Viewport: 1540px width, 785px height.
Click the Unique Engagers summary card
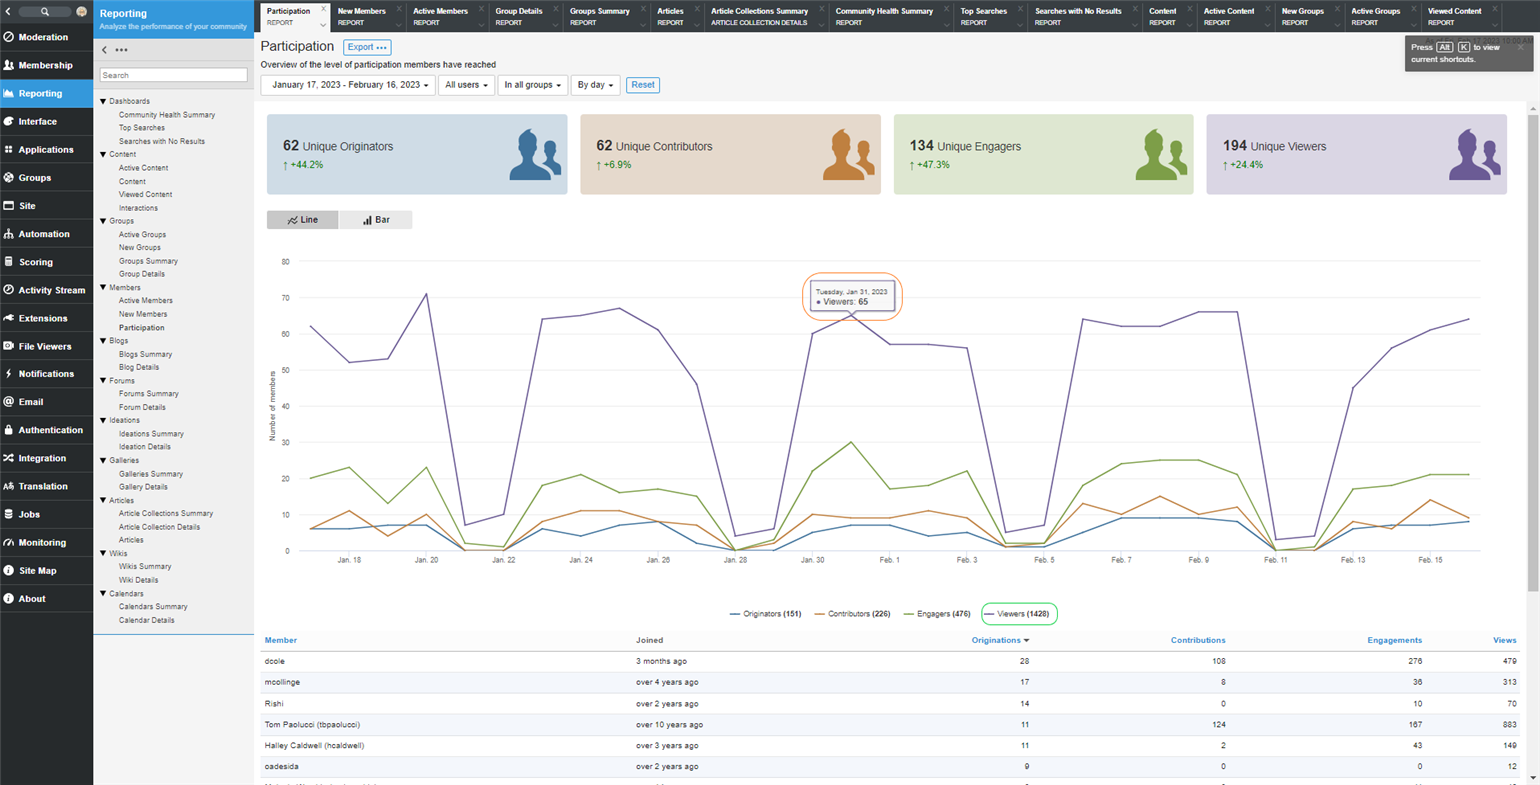[1043, 154]
